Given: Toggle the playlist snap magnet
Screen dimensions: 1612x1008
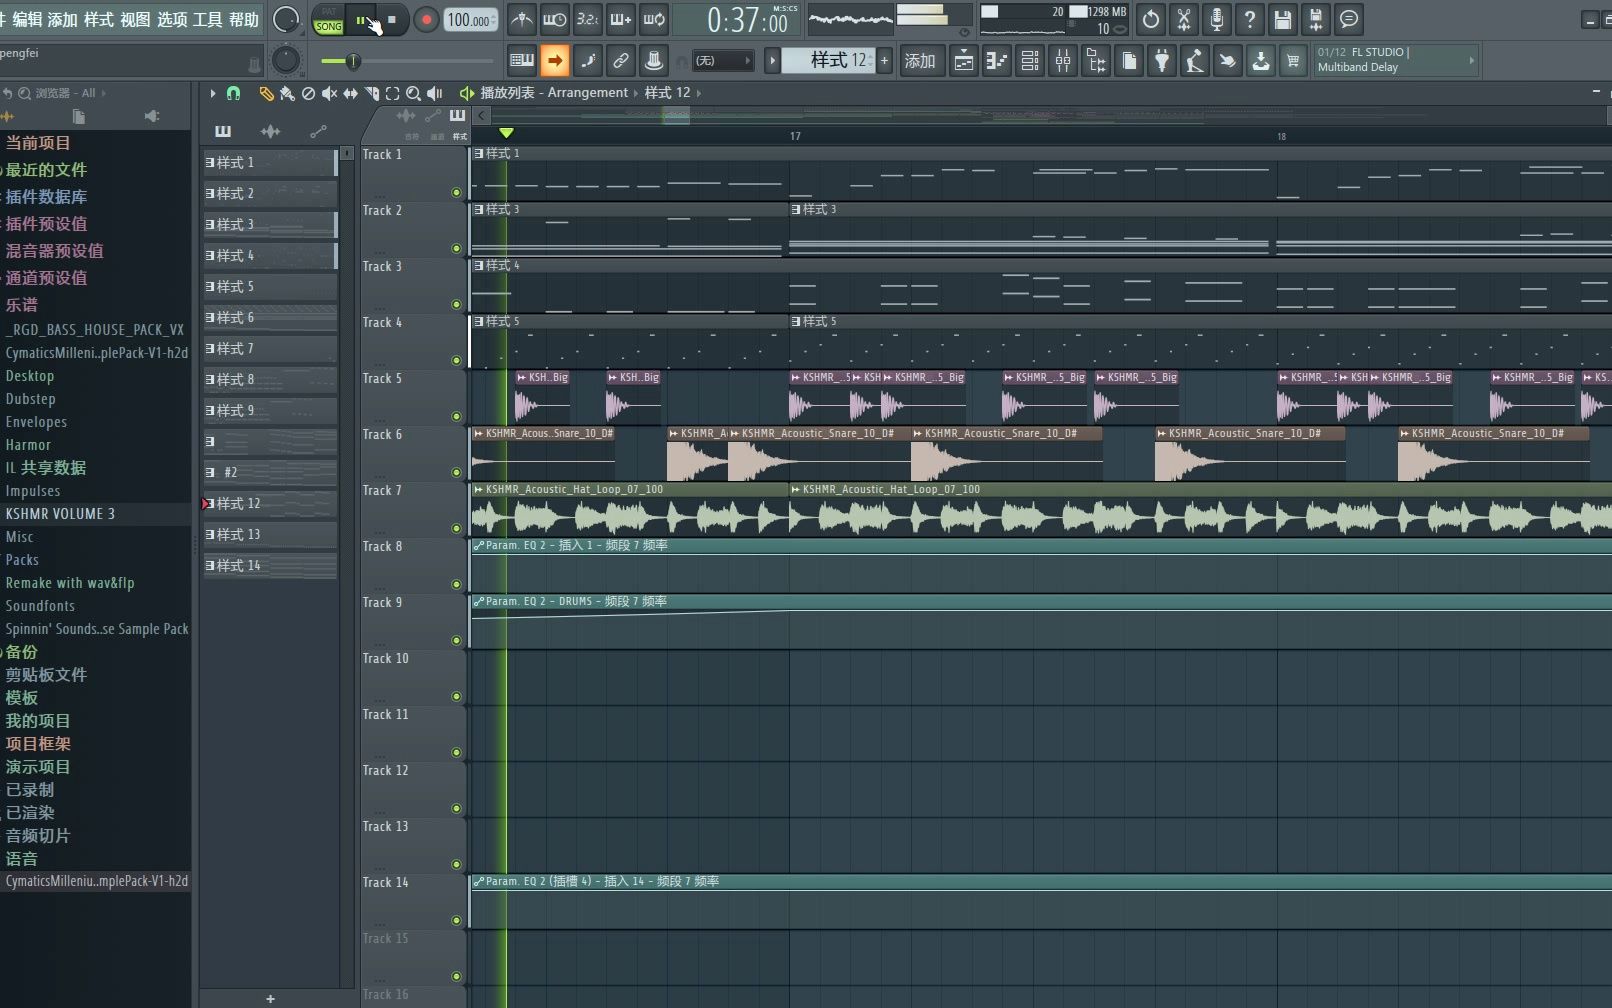Looking at the screenshot, I should 233,93.
